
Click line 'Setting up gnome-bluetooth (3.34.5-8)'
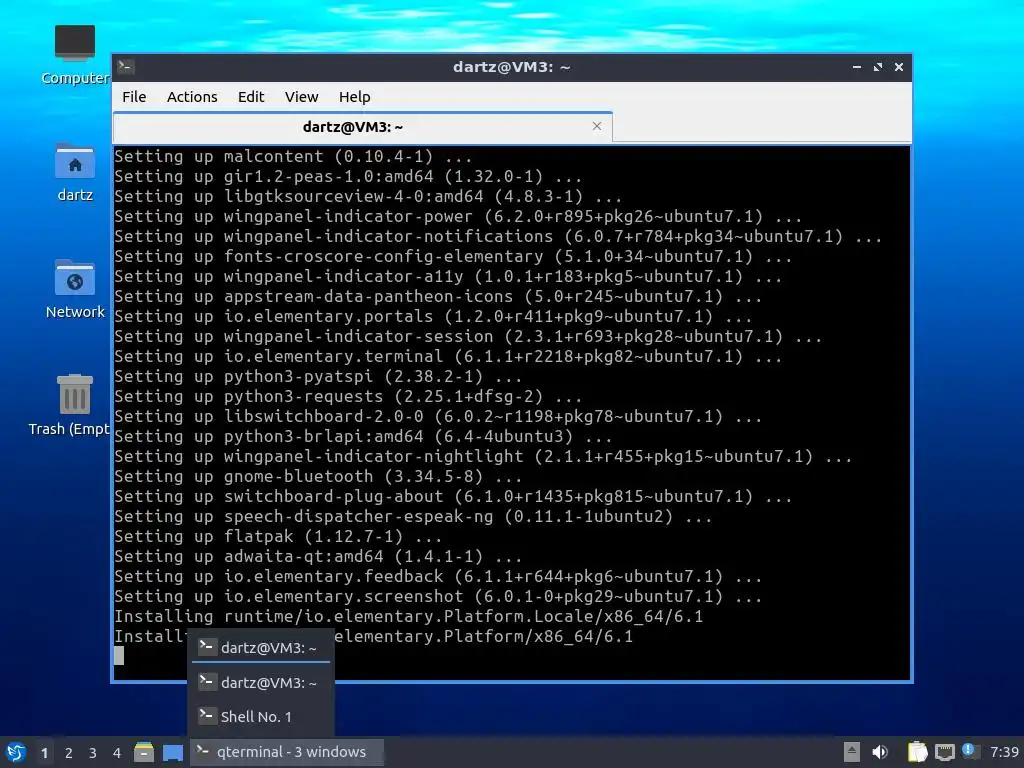point(318,476)
